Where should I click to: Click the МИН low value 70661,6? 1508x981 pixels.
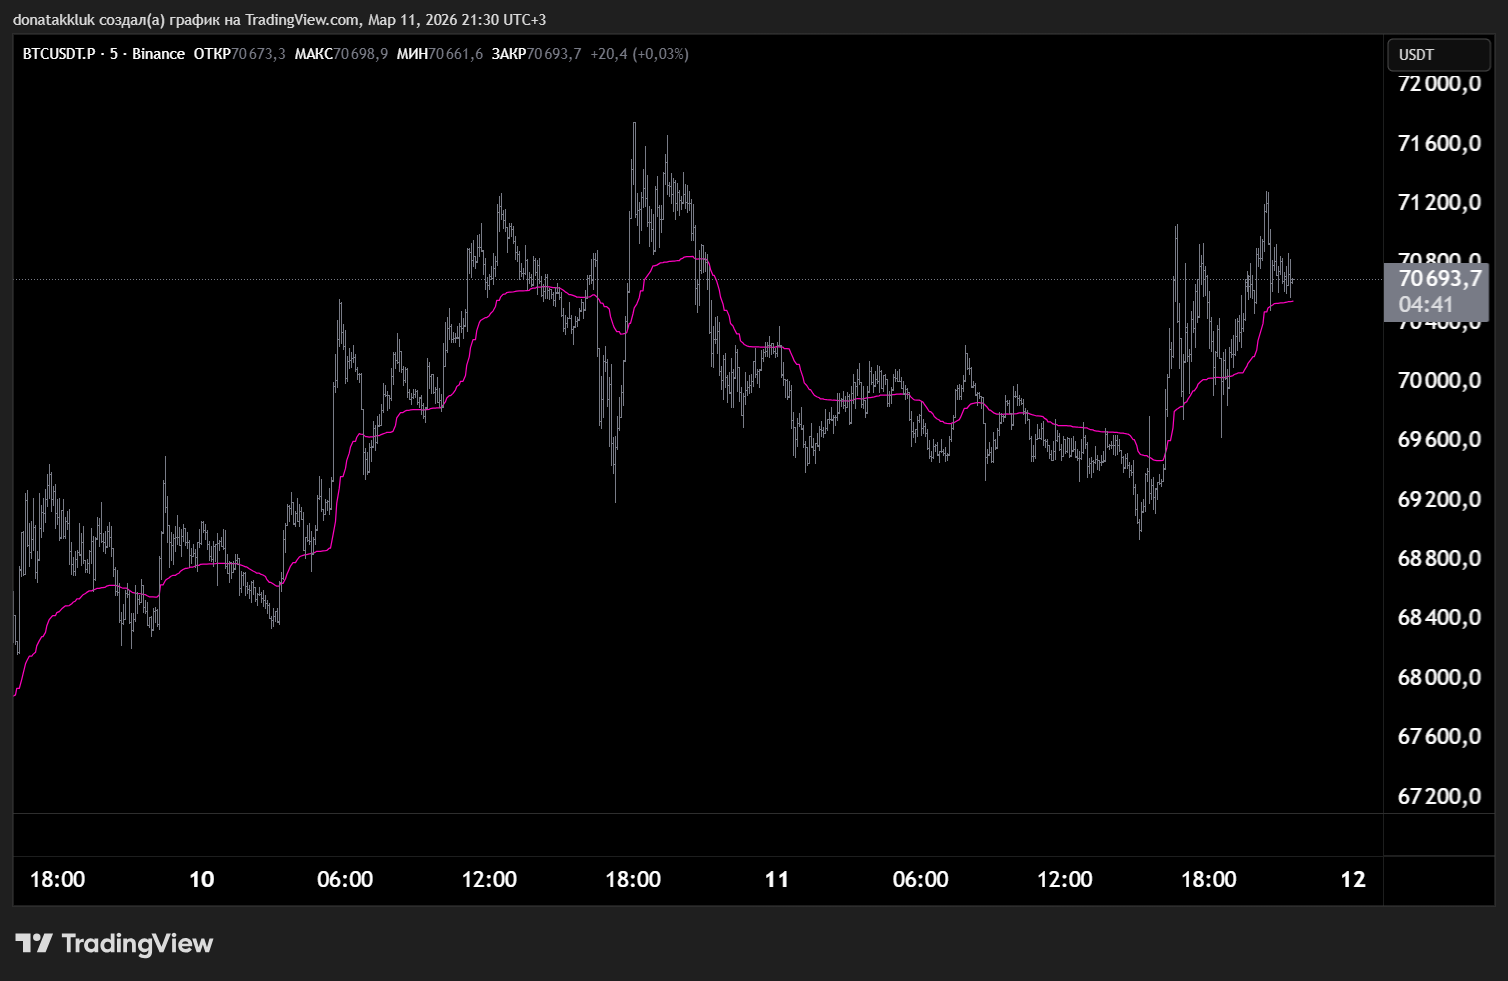coord(456,54)
